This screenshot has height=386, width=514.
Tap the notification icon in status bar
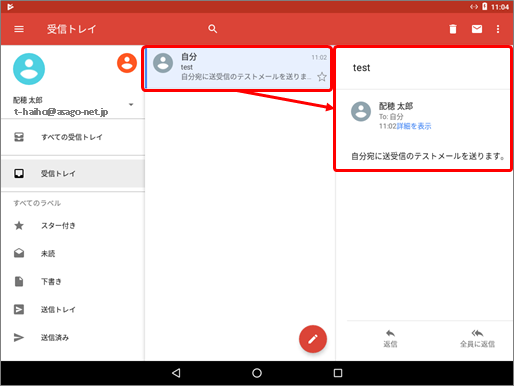click(10, 6)
